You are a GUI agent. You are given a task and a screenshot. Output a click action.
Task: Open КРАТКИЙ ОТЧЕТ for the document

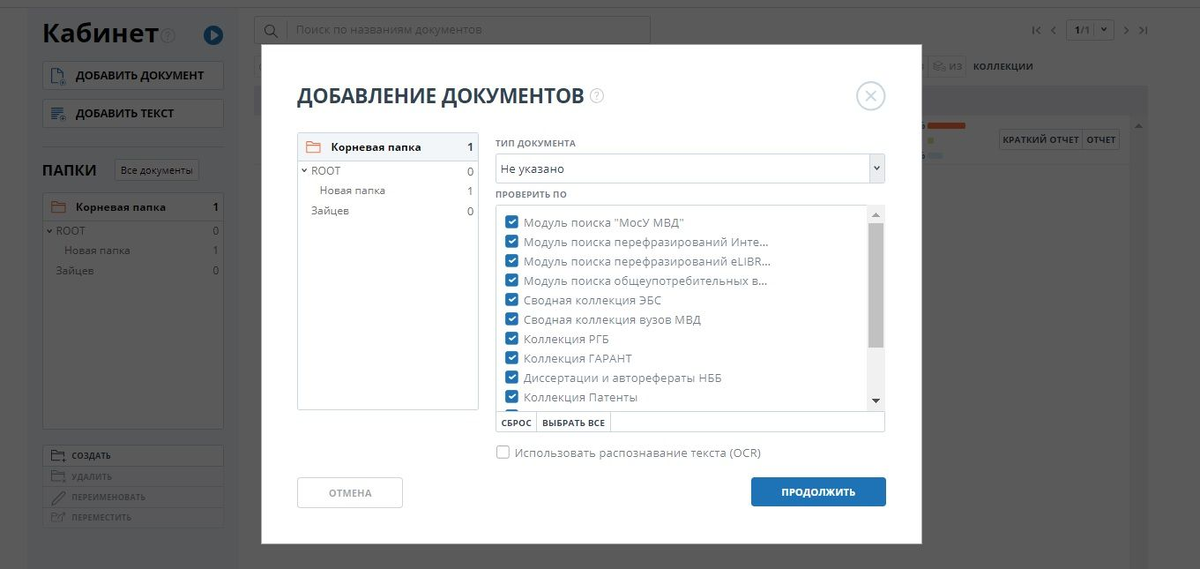pyautogui.click(x=1041, y=140)
